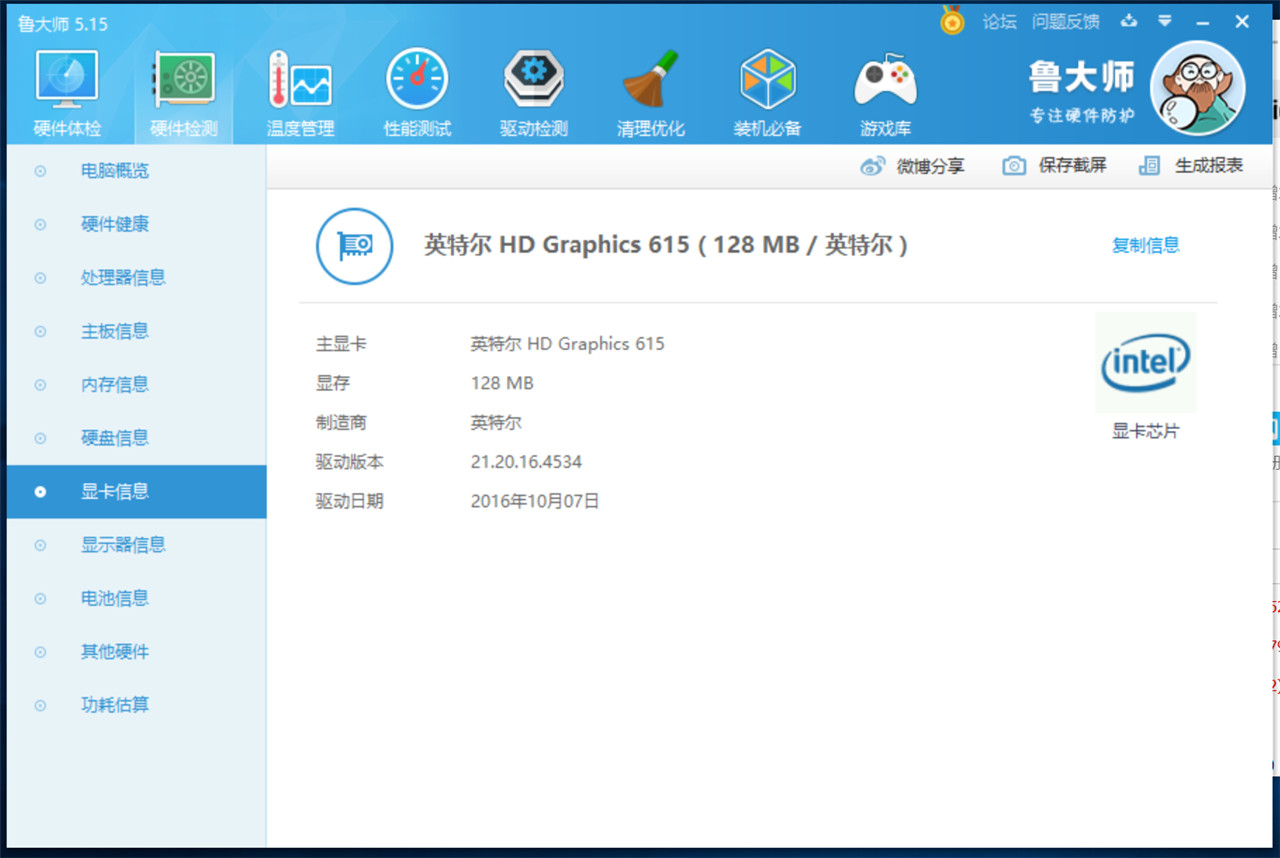Click driver date 2016年10月07日
1280x858 pixels.
tap(535, 502)
